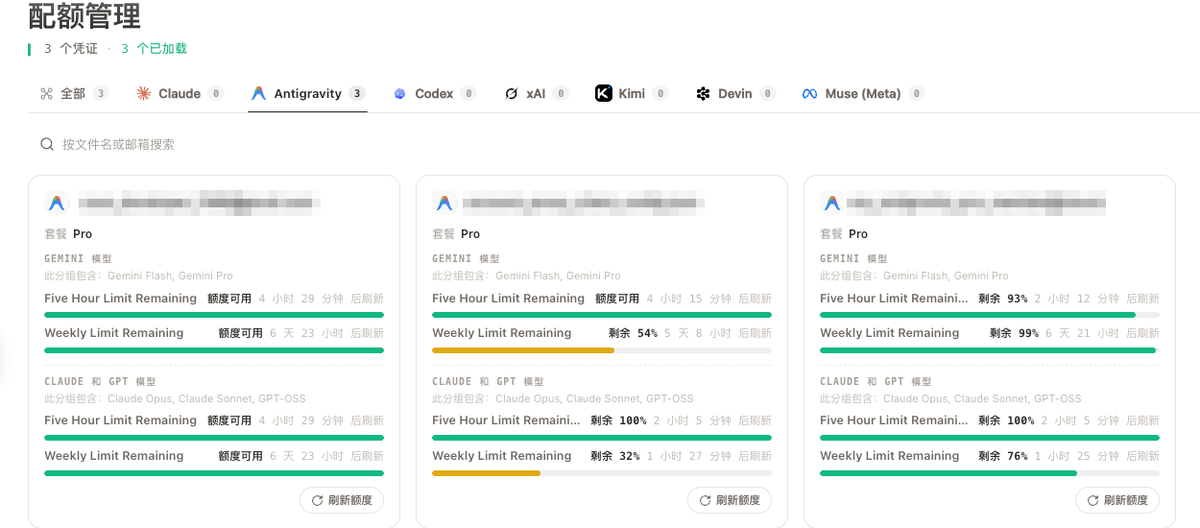The height and width of the screenshot is (528, 1200).
Task: Open the Antigravity tab
Action: pos(308,94)
